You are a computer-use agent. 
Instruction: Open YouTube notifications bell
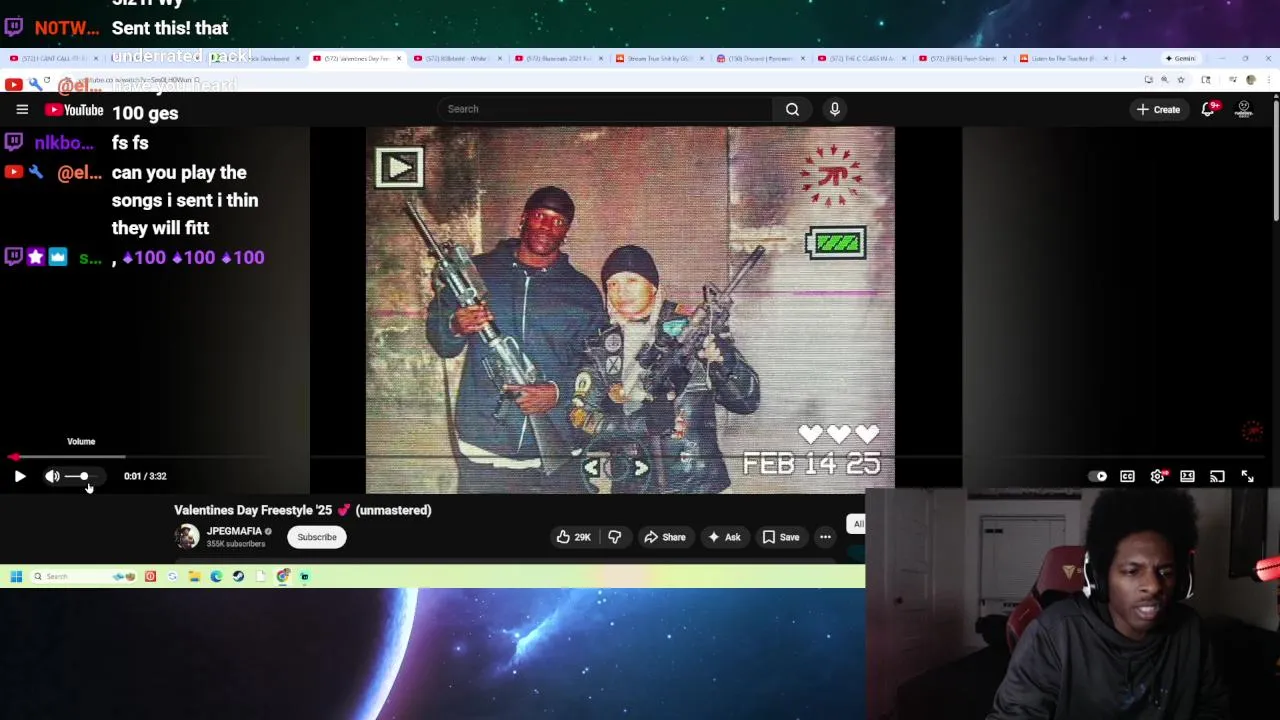(1208, 109)
